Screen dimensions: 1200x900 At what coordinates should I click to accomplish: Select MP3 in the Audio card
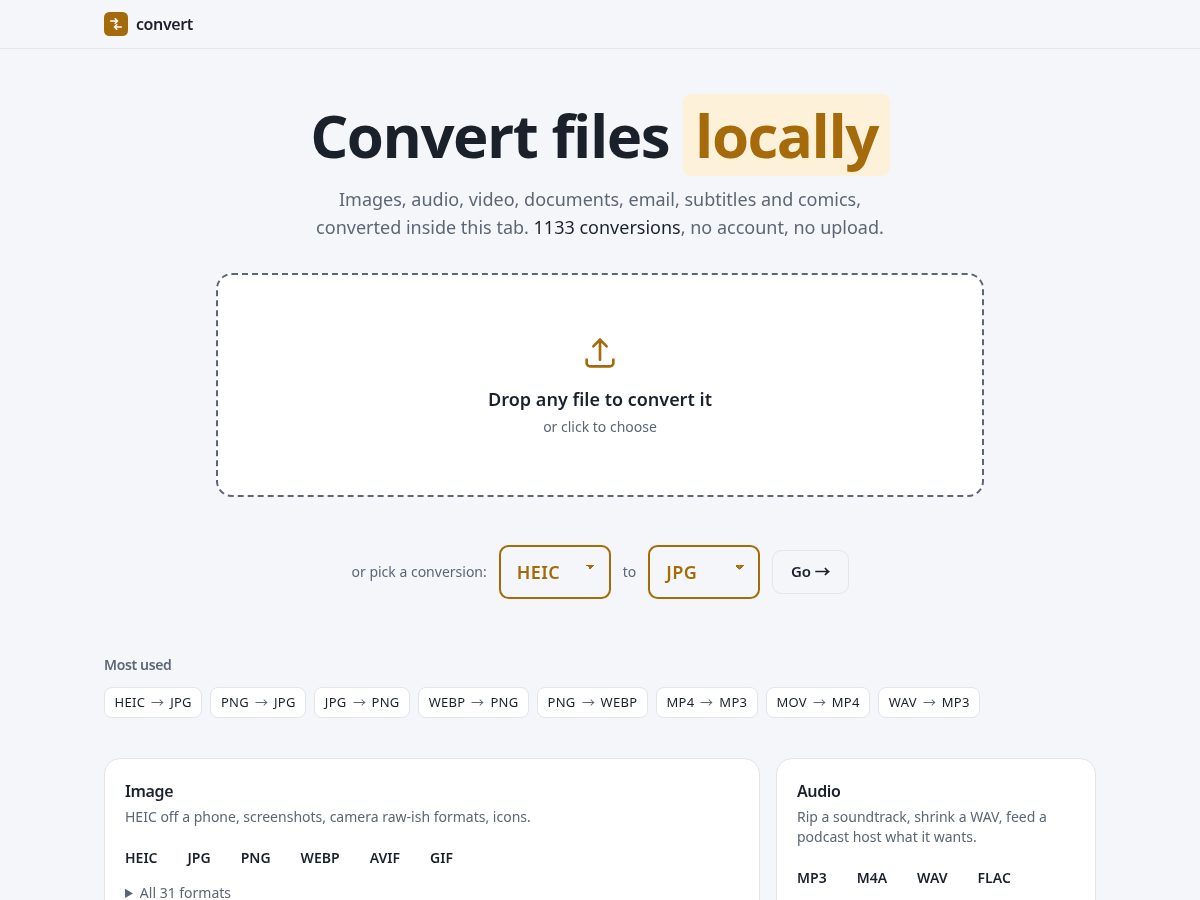click(812, 878)
